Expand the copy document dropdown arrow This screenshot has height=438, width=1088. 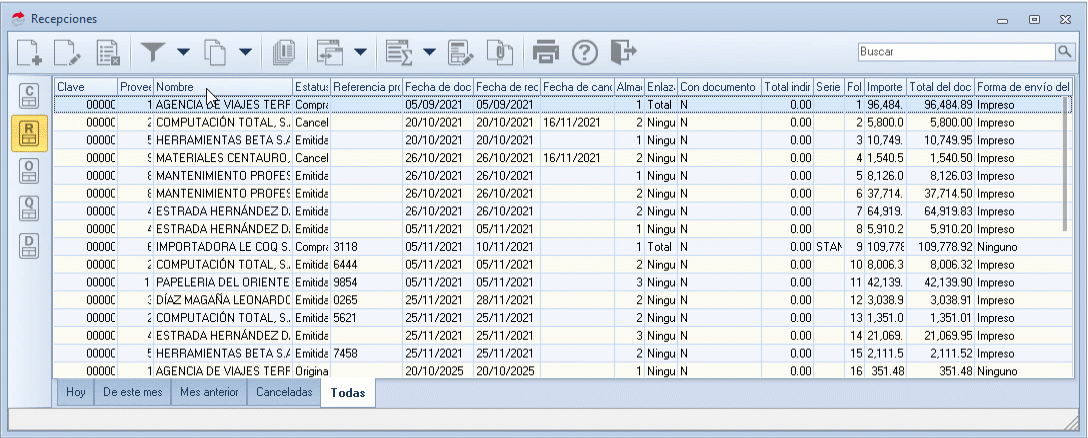244,51
